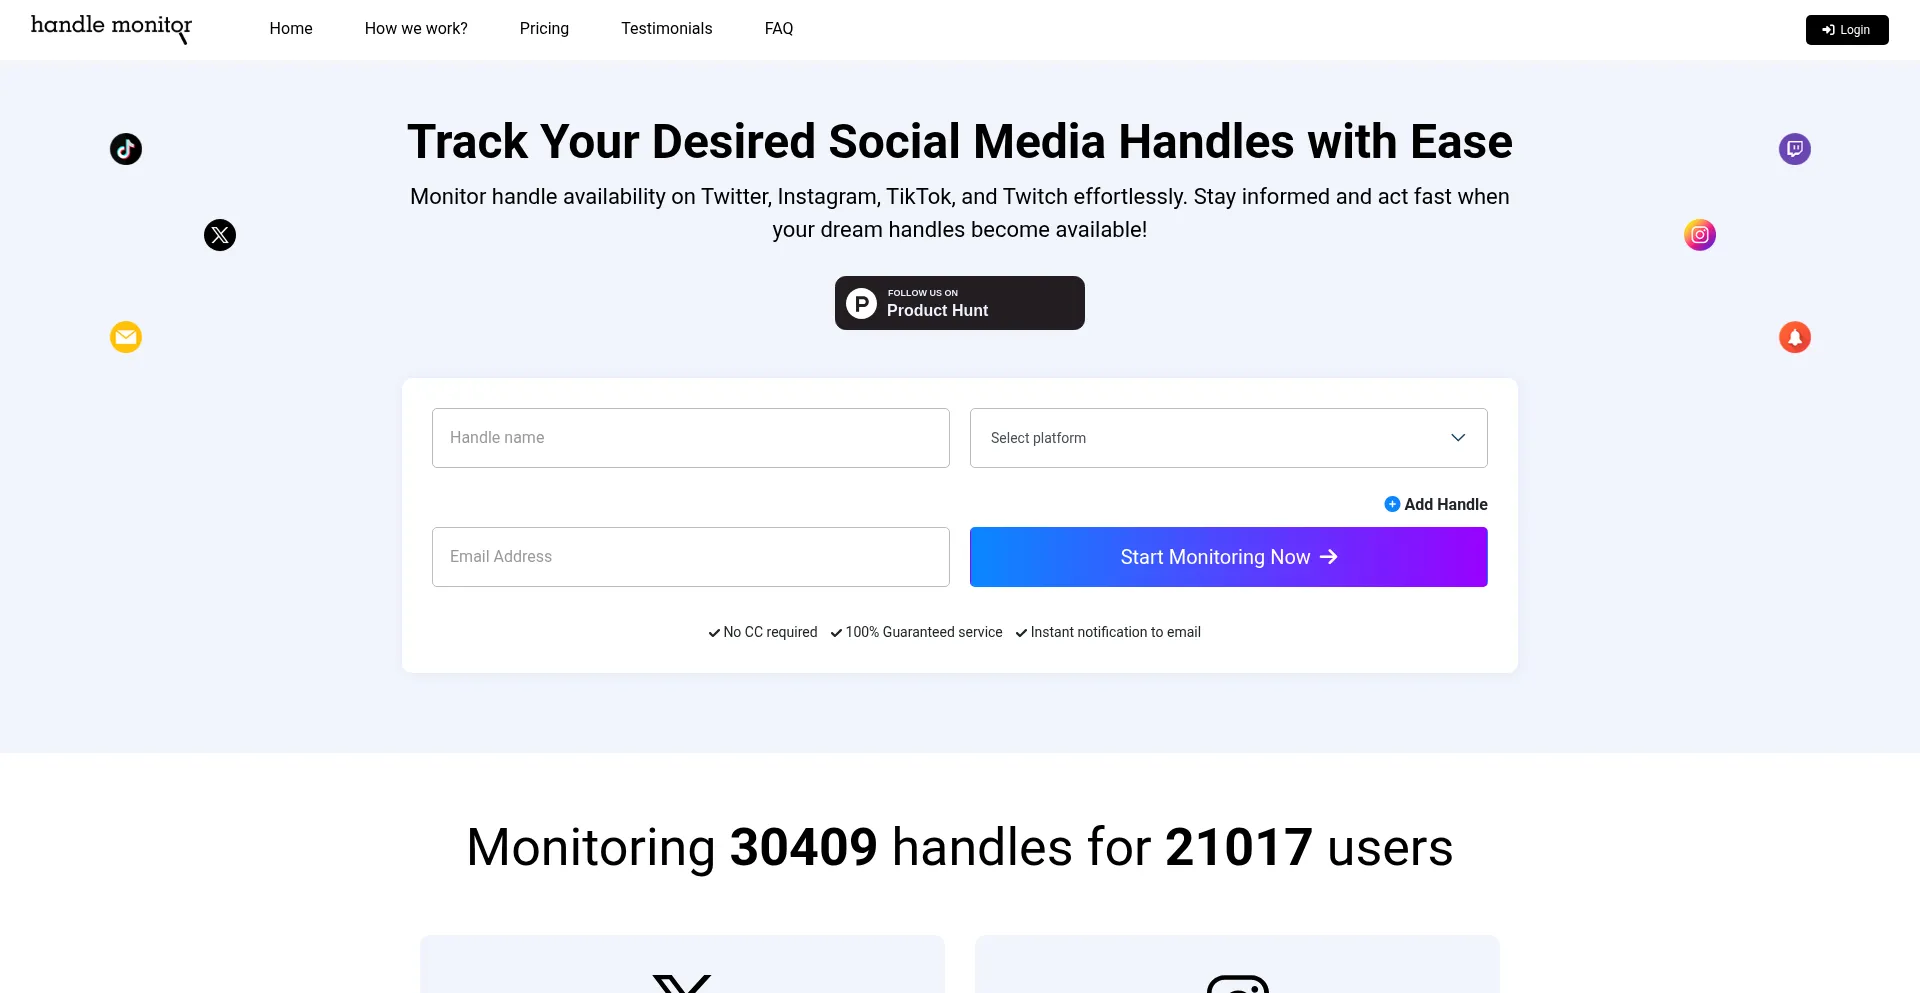Click the TikTok floating icon

click(x=125, y=148)
